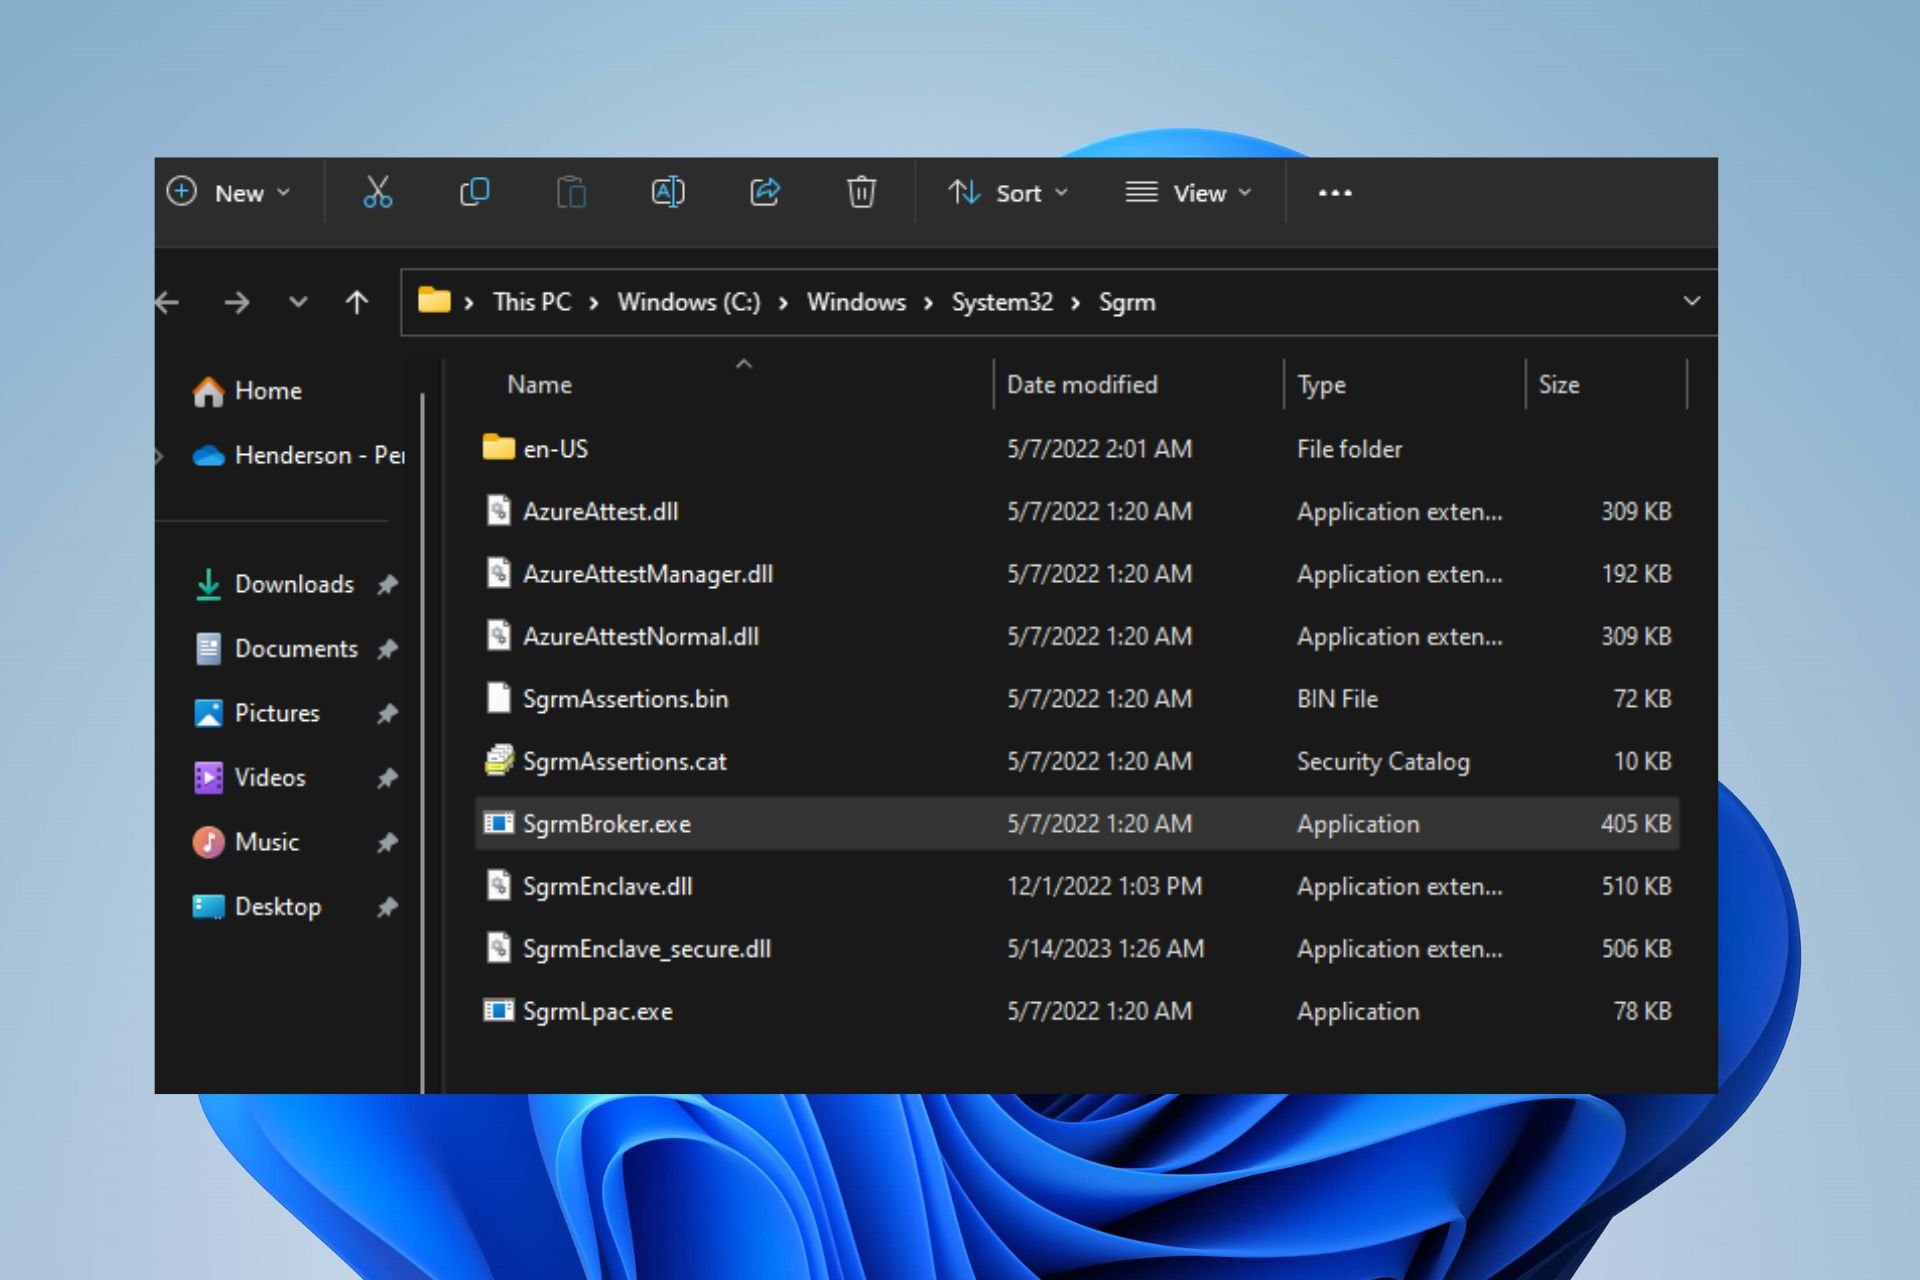Screen dimensions: 1920x1280
Task: Select the en-US folder
Action: tap(555, 449)
